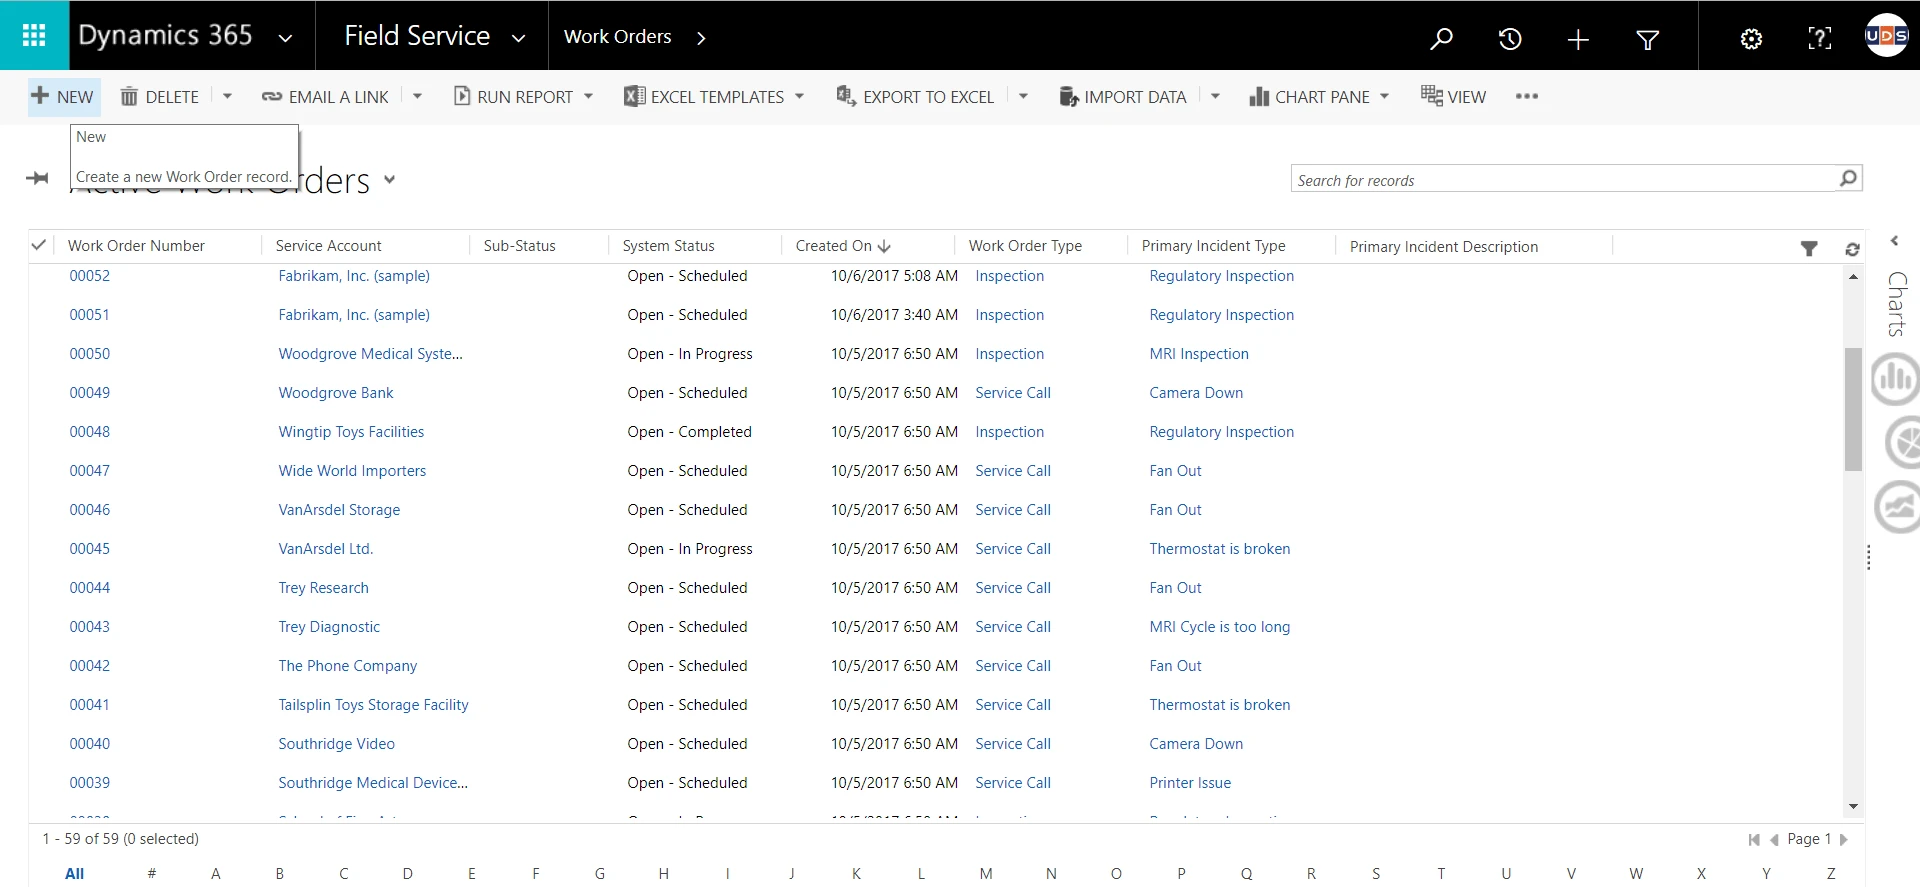Open CHART PANE command

(1309, 97)
